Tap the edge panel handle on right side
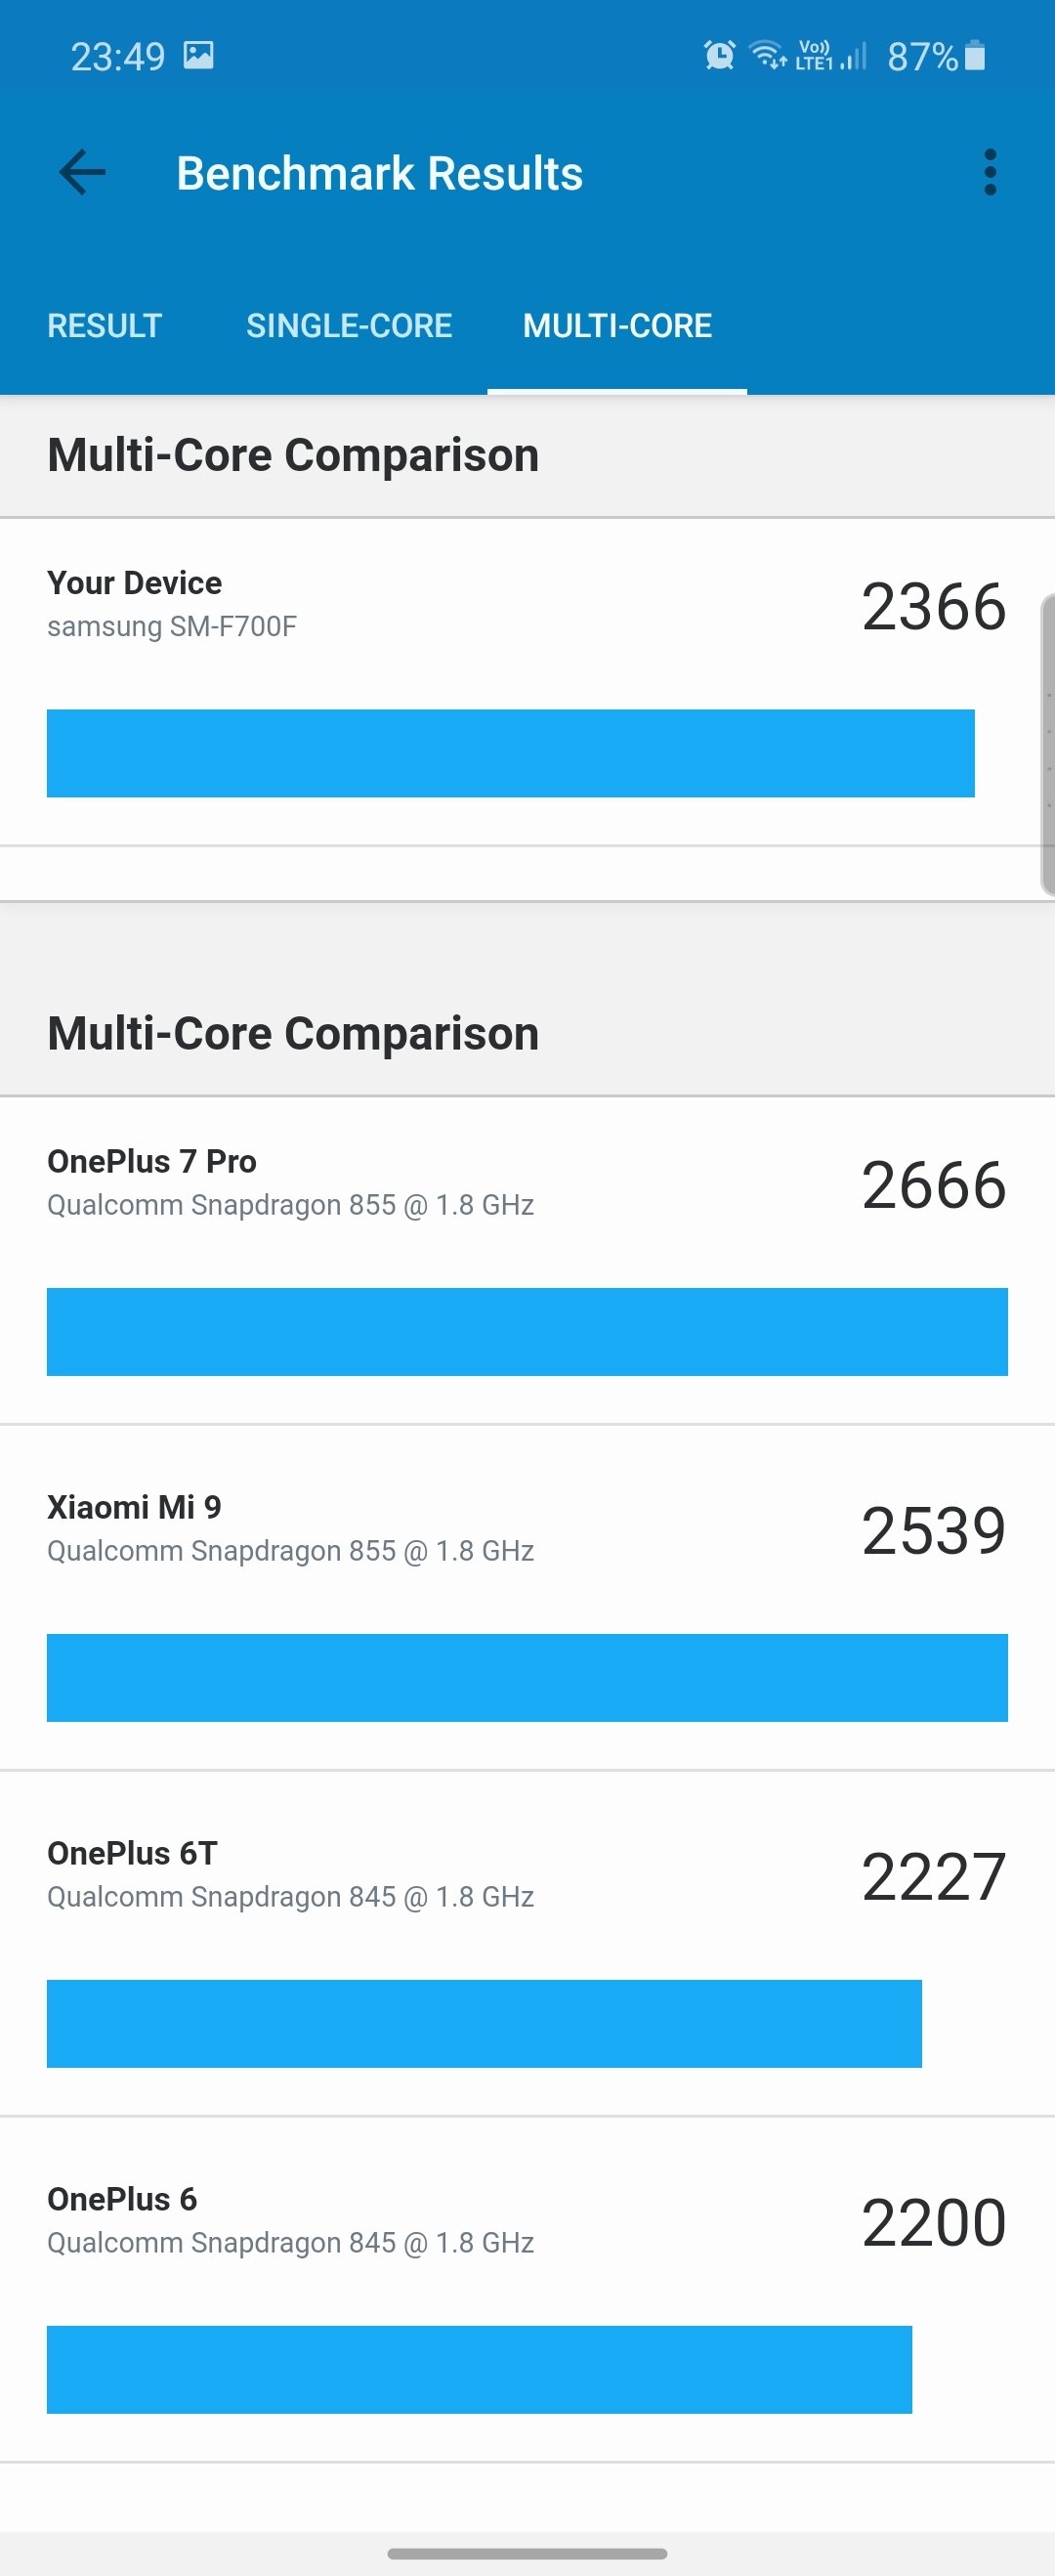The image size is (1055, 2576). click(x=1047, y=744)
